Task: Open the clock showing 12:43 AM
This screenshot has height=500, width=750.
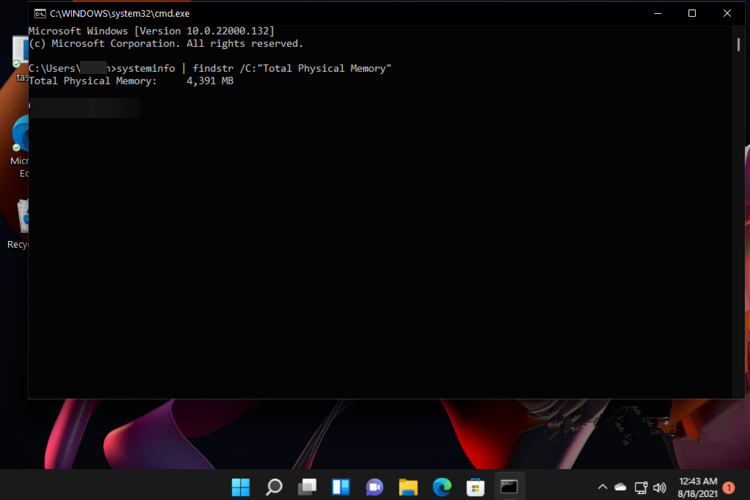Action: pos(697,487)
